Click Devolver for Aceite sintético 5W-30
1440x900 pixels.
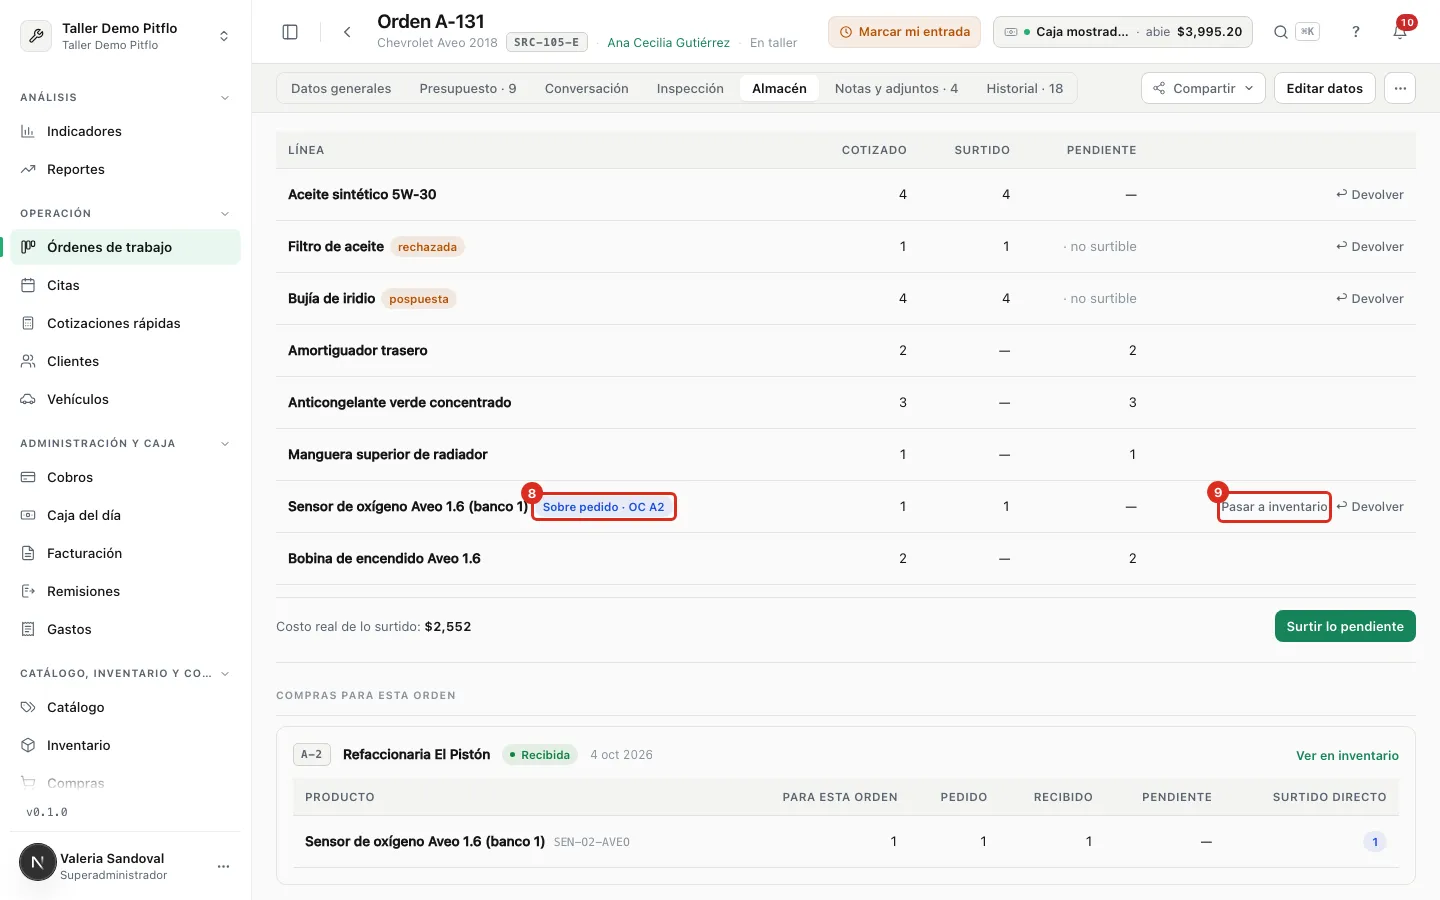pyautogui.click(x=1370, y=194)
